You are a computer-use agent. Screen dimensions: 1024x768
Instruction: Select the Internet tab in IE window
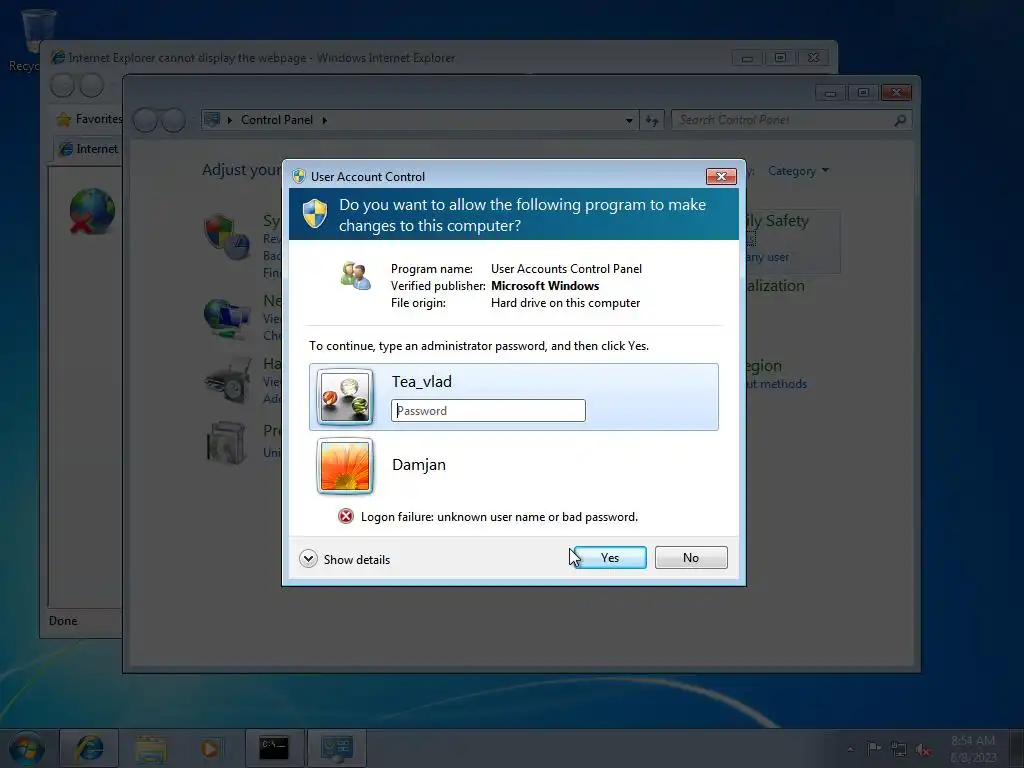(x=89, y=149)
